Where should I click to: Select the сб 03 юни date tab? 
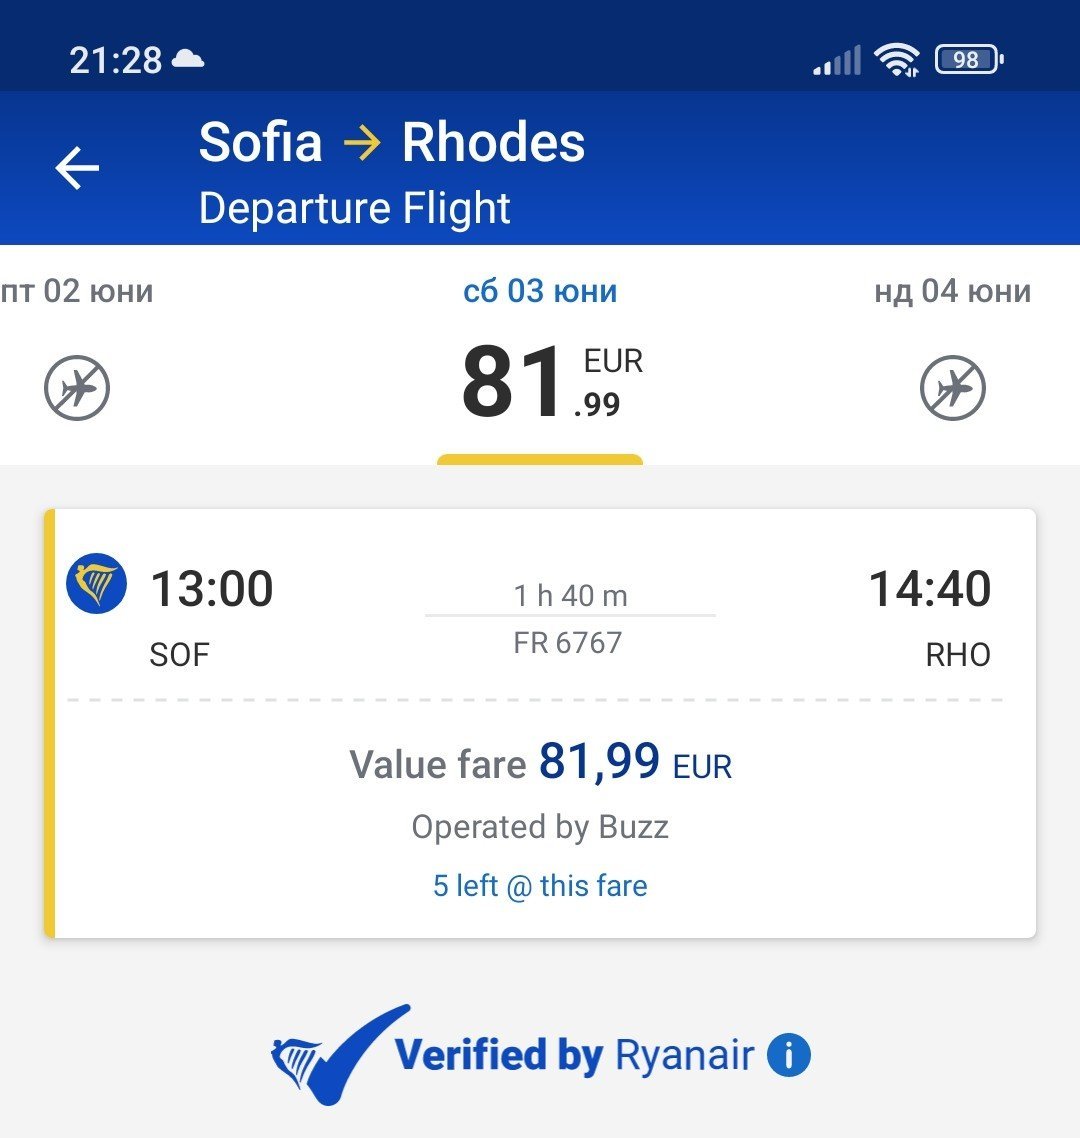pos(540,292)
